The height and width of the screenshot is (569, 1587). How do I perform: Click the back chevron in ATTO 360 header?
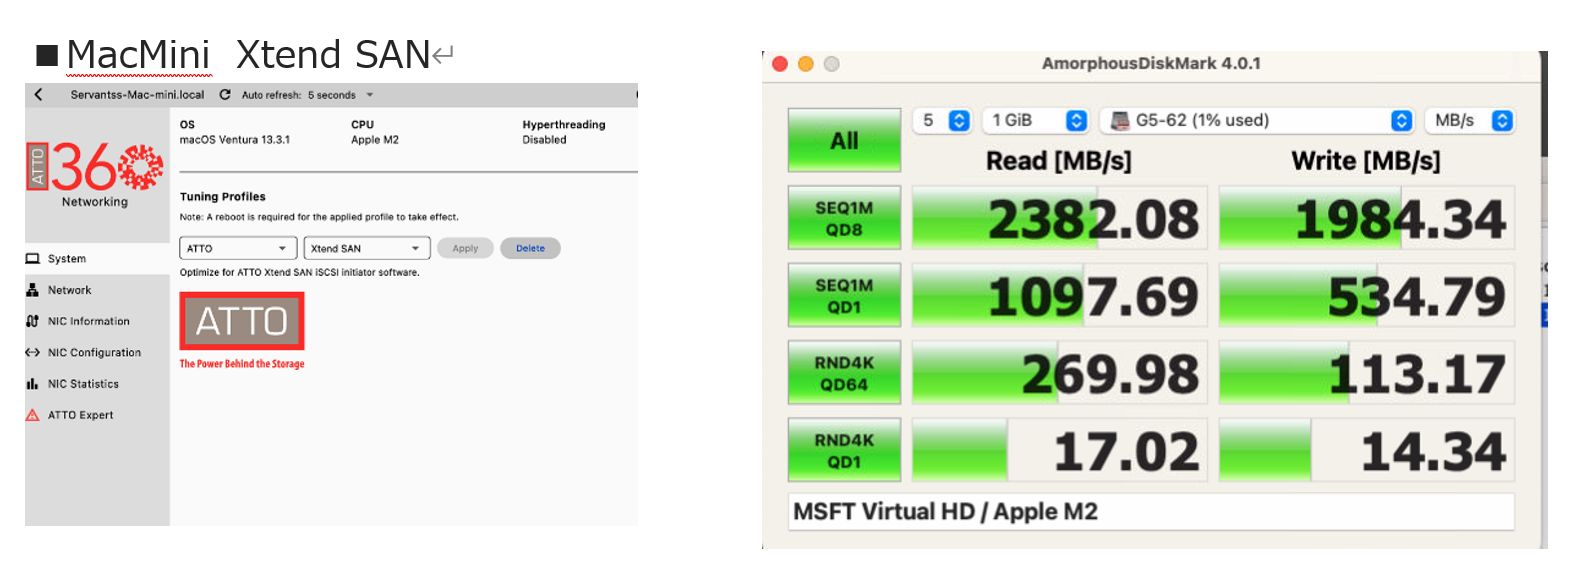38,95
